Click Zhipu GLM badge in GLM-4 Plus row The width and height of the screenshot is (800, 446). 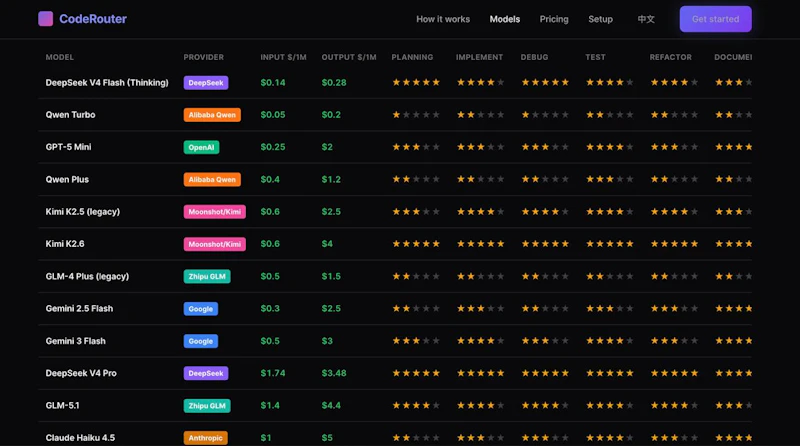click(207, 277)
